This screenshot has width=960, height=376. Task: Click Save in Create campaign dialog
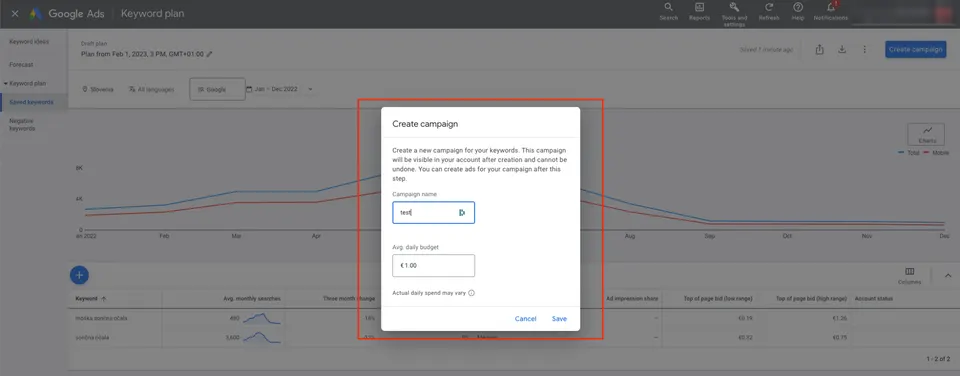[x=559, y=318]
